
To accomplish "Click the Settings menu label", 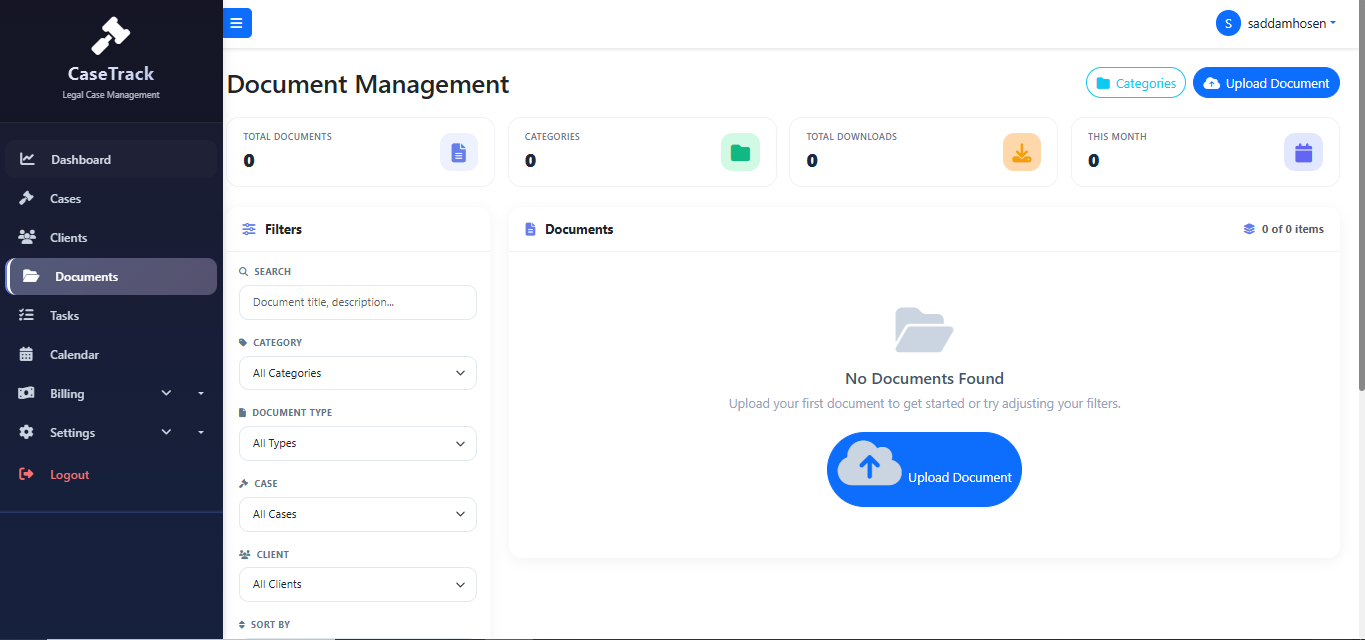I will point(73,433).
